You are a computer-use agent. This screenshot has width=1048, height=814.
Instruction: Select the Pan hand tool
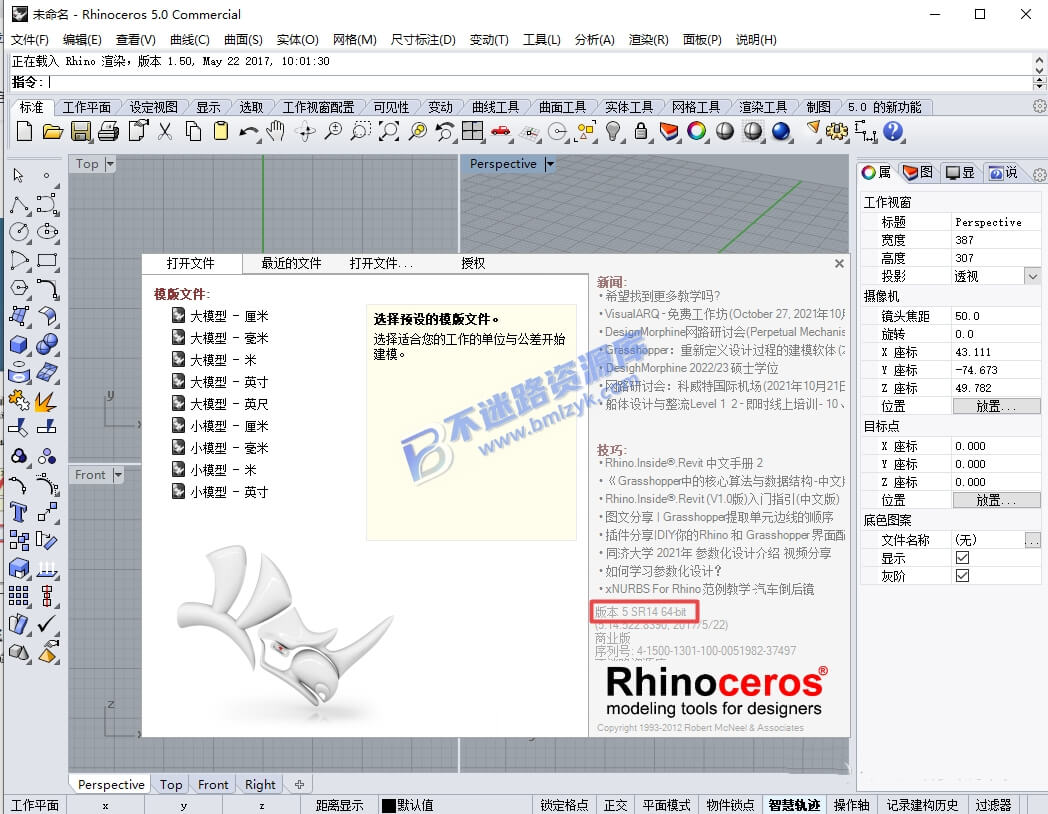coord(275,131)
